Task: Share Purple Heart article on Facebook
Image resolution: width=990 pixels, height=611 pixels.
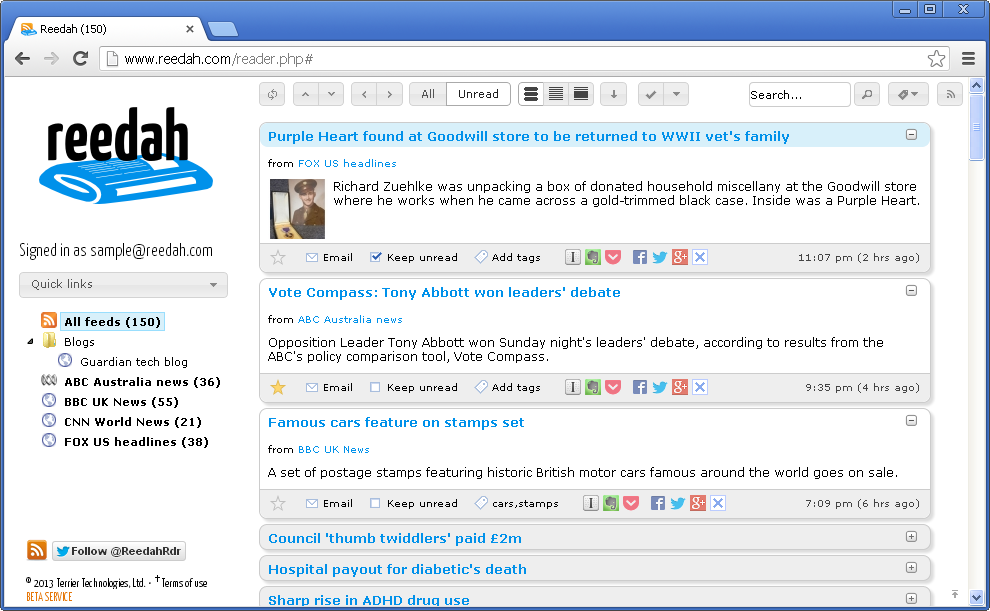Action: [x=640, y=257]
